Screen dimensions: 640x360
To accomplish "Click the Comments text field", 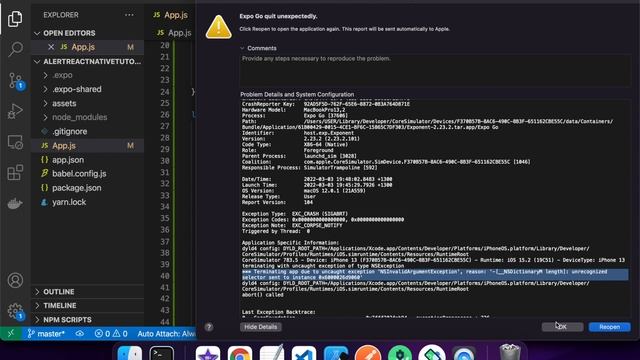I will click(x=435, y=70).
